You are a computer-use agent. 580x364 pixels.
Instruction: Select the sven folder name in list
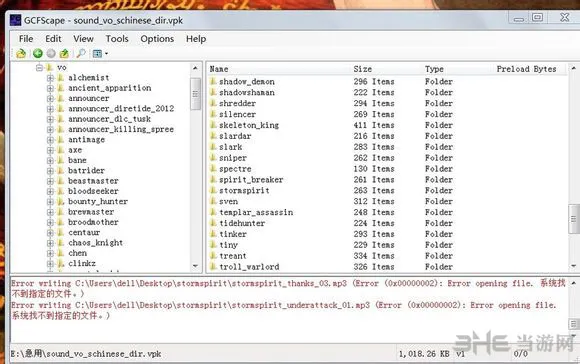(x=228, y=201)
